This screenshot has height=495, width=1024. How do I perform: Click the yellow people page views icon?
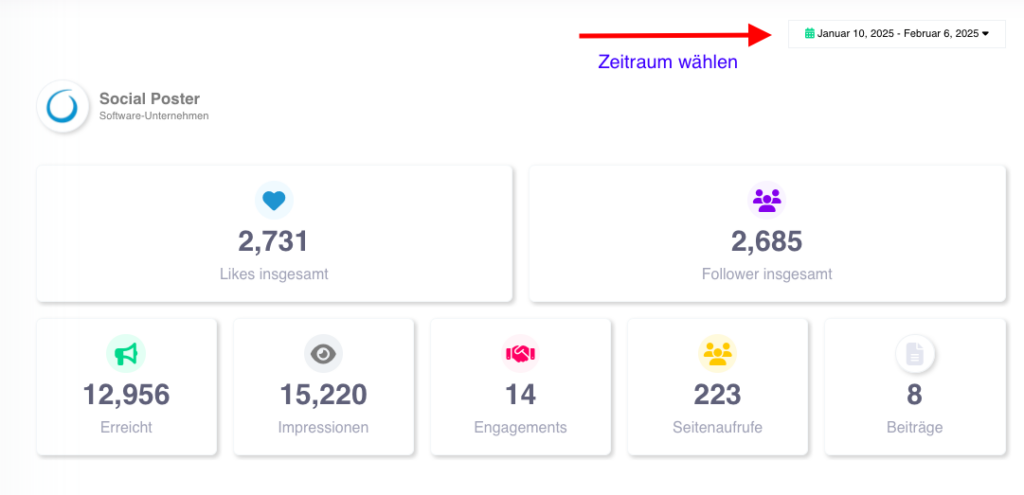[718, 353]
